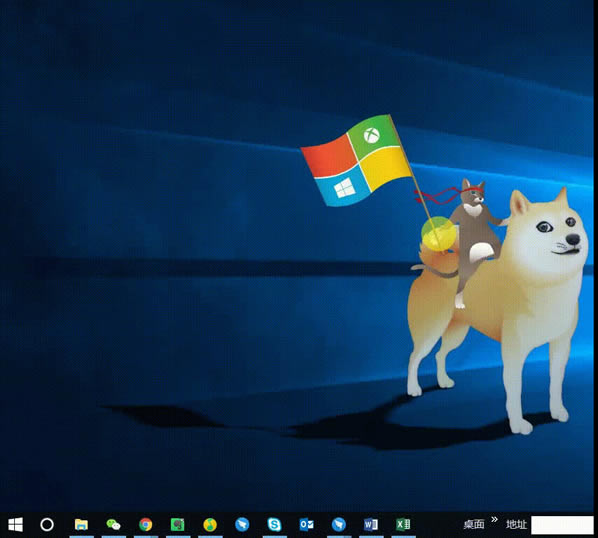
Task: Open Microsoft Word from taskbar
Action: click(371, 525)
